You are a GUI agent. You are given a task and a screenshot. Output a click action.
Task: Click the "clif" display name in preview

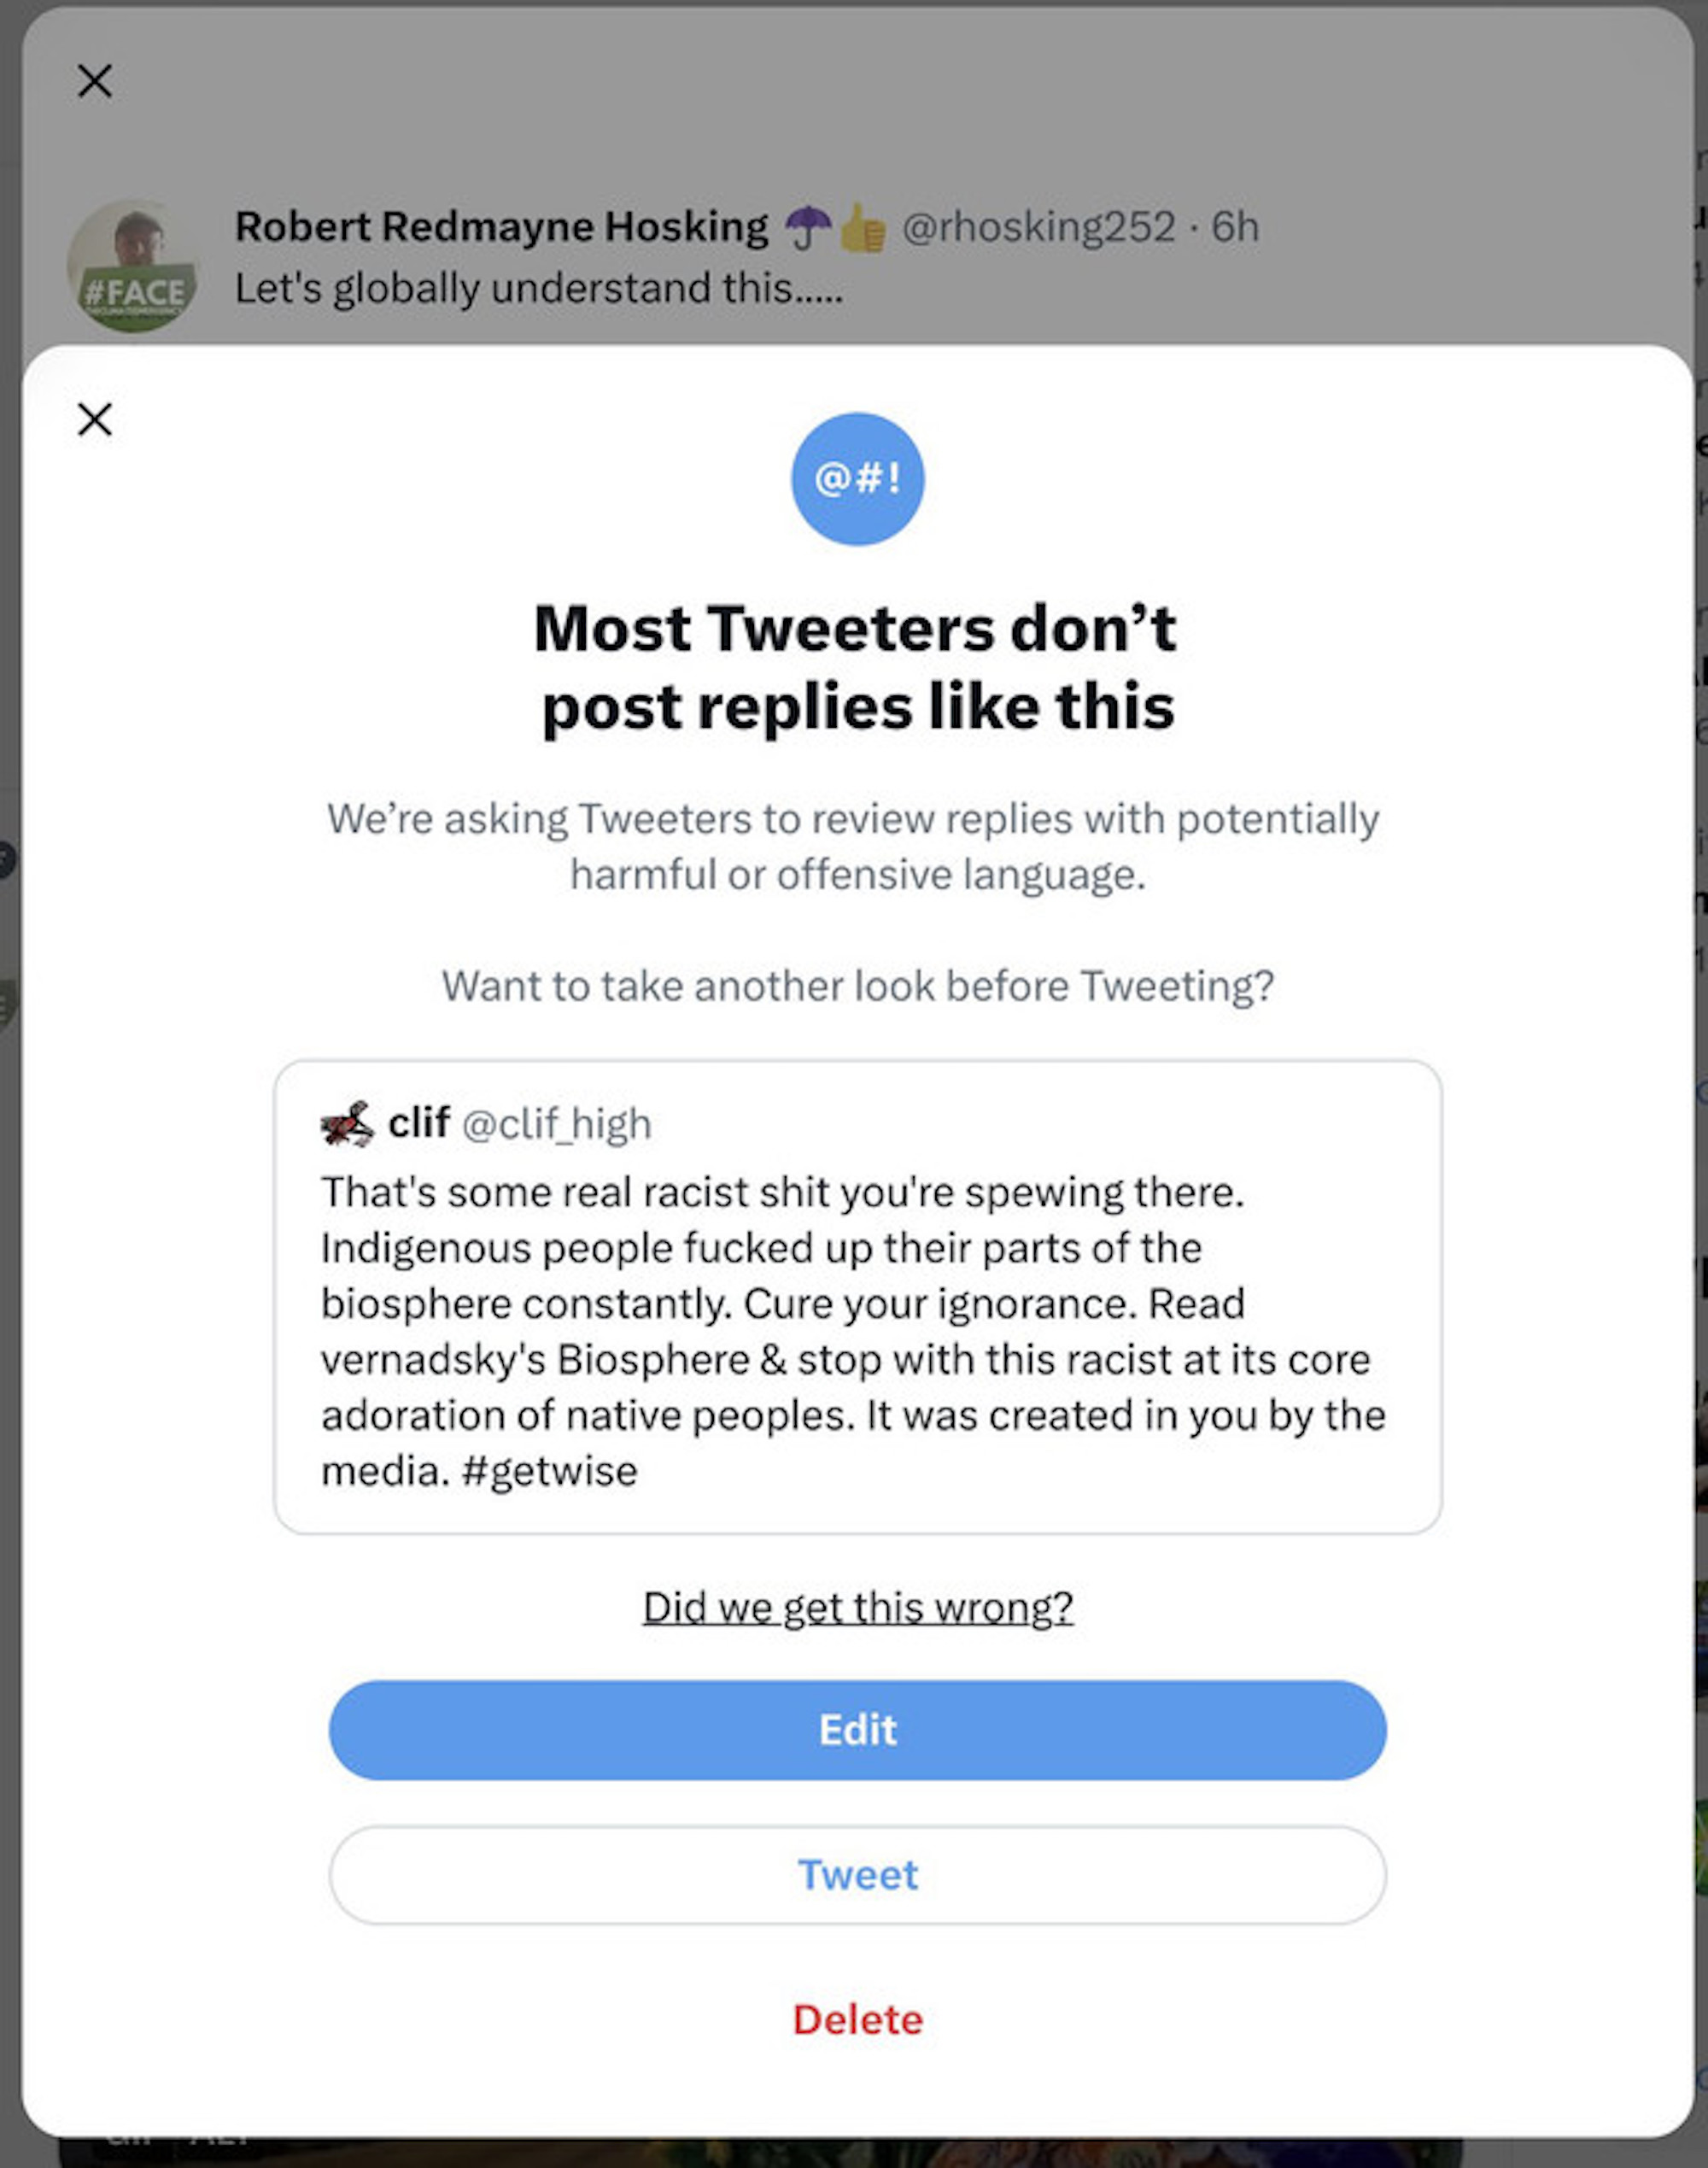[x=418, y=1123]
